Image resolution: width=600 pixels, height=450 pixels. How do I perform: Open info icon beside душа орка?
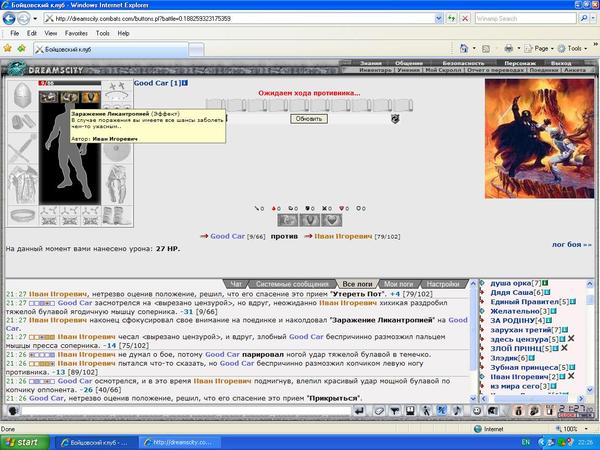coord(545,283)
